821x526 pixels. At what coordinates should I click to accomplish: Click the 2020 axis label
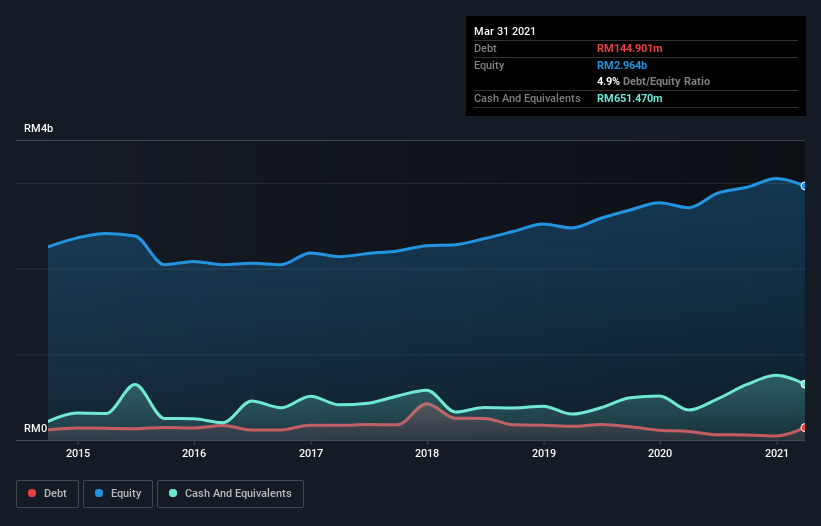tap(660, 453)
